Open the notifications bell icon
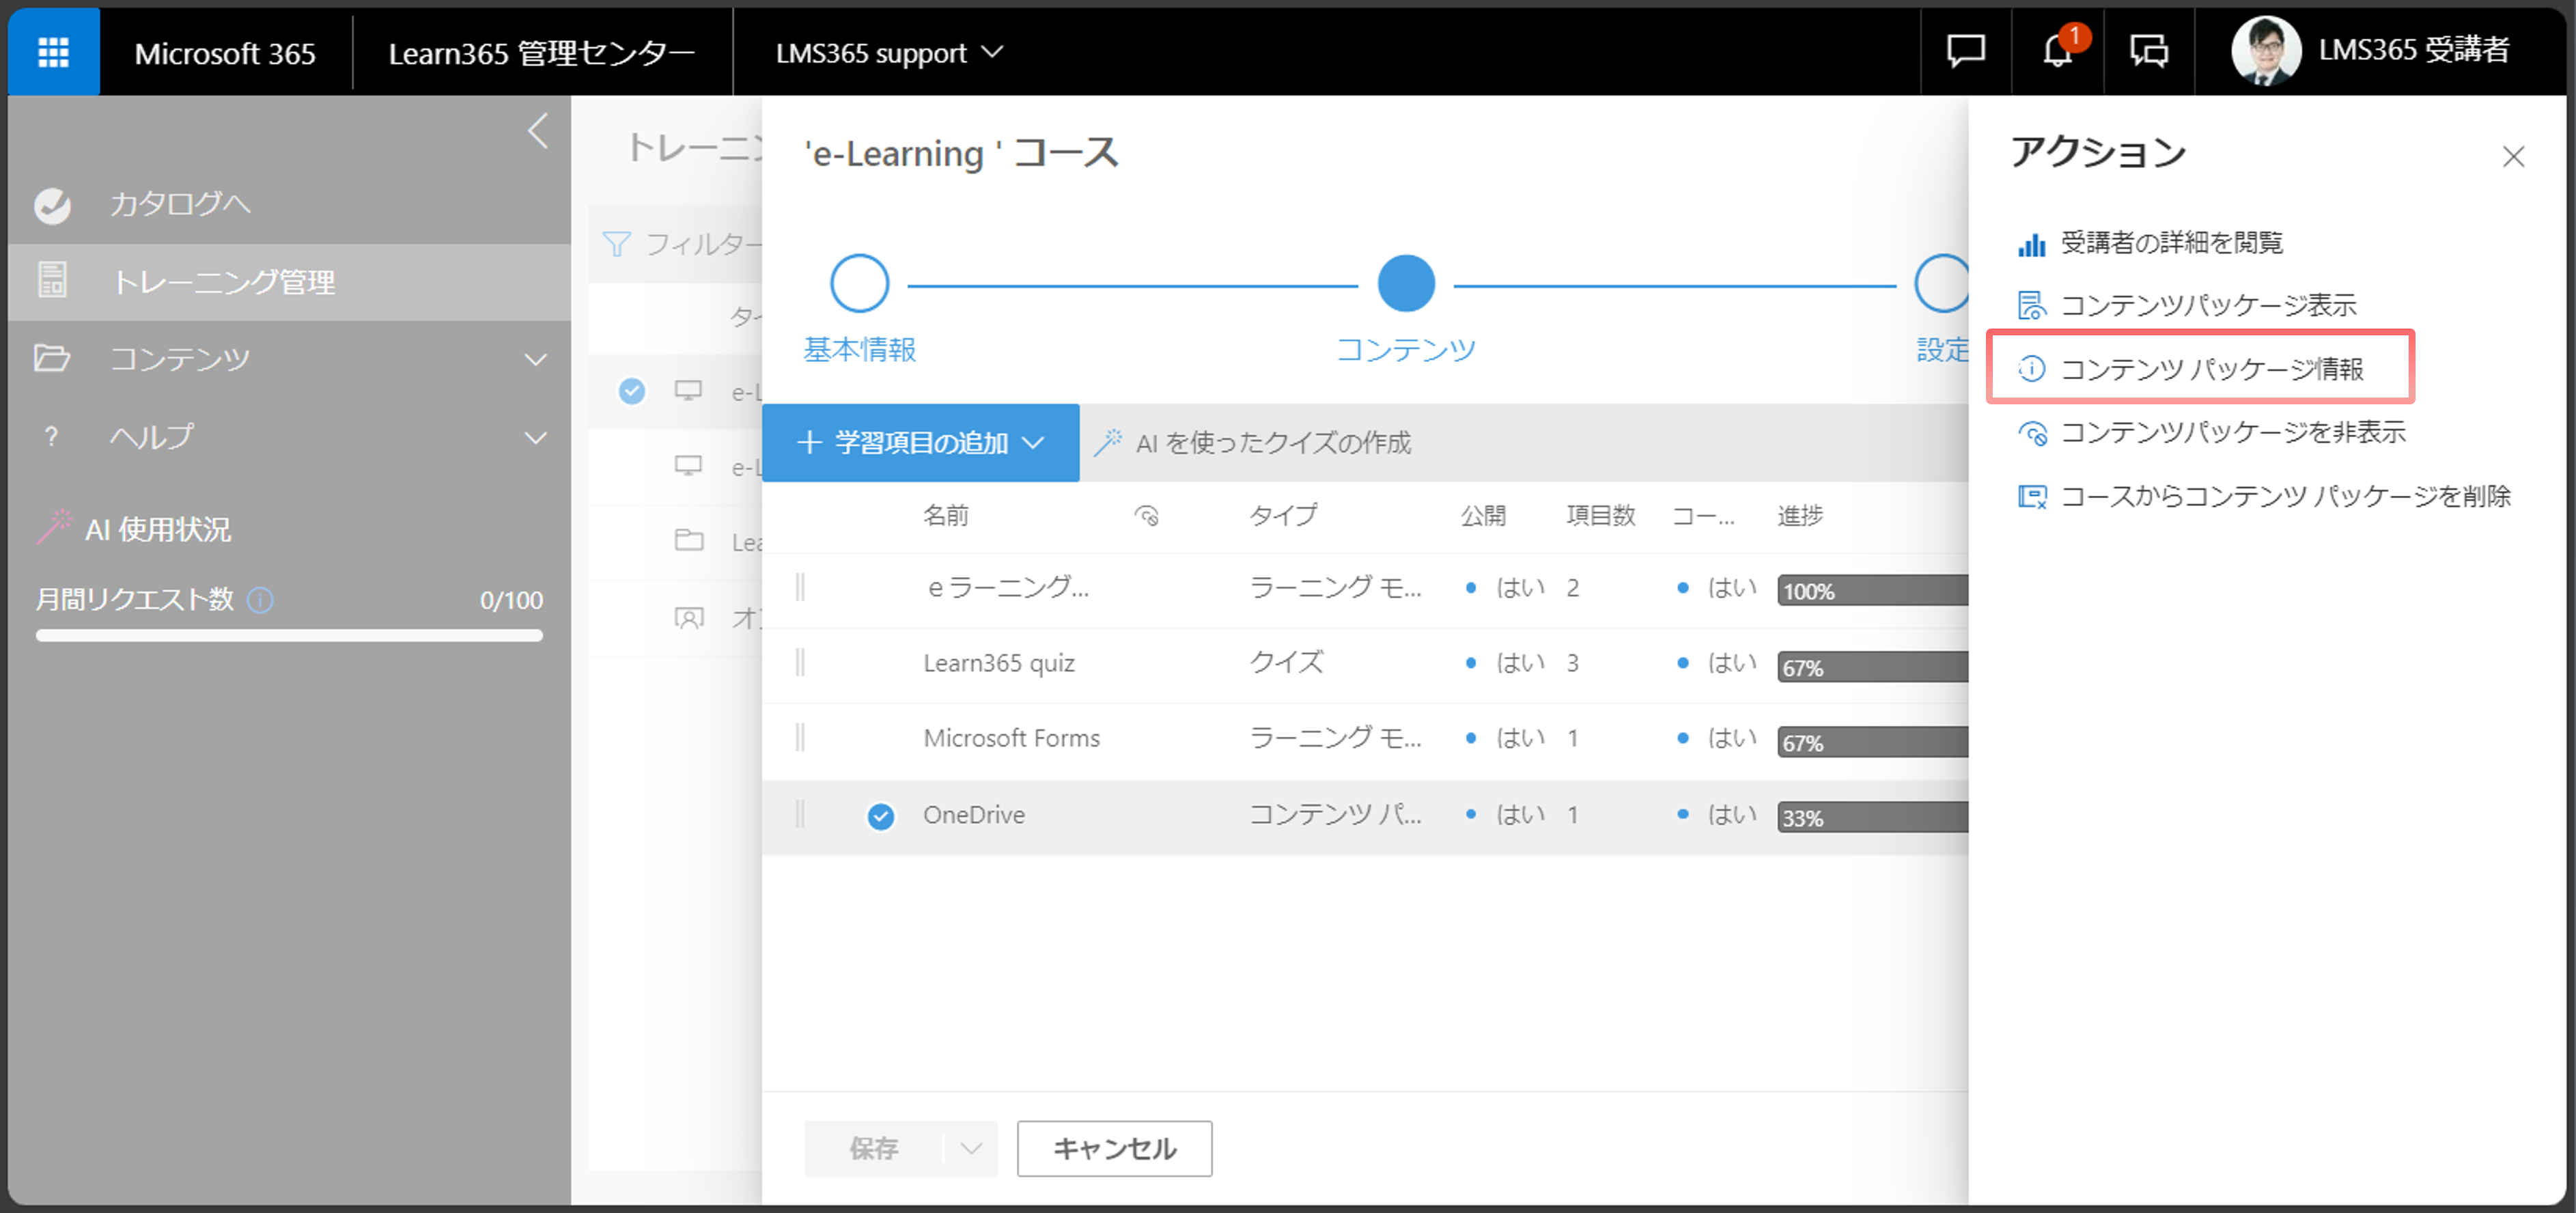 [x=2058, y=50]
